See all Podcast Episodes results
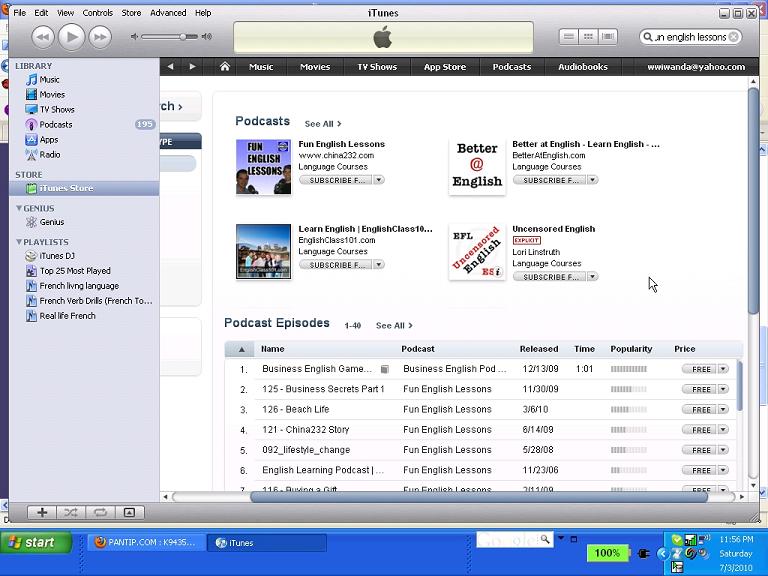The height and width of the screenshot is (576, 768). point(394,326)
